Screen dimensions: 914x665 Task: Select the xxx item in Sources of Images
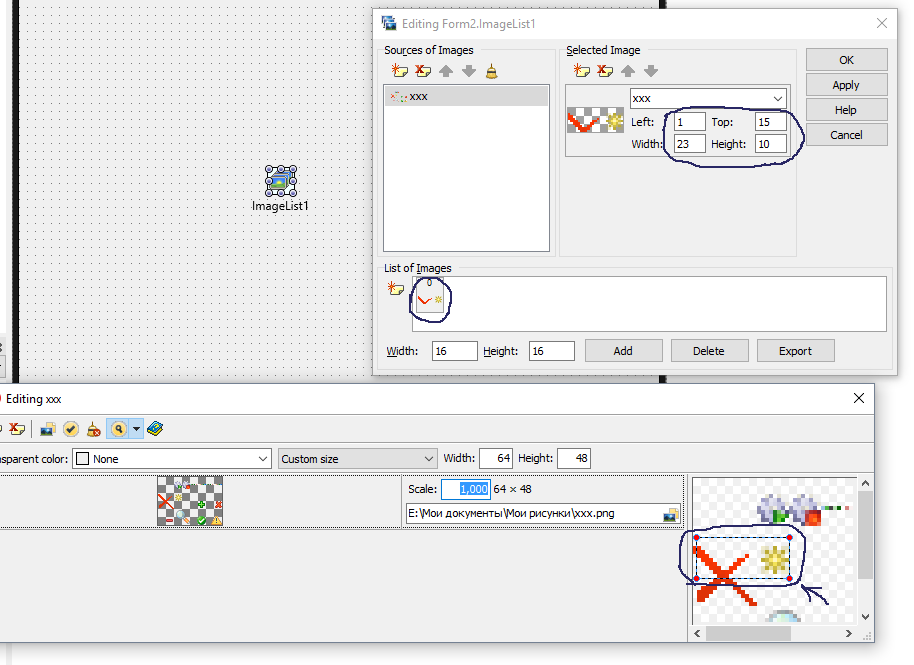[466, 97]
